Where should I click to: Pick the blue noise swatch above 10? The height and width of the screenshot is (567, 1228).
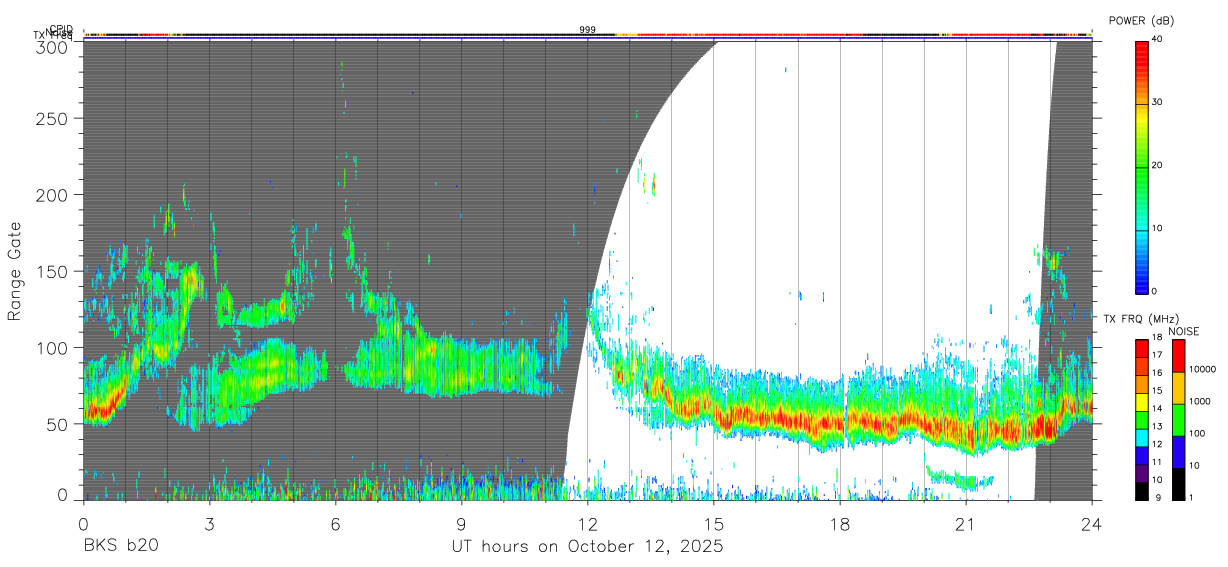point(1177,451)
